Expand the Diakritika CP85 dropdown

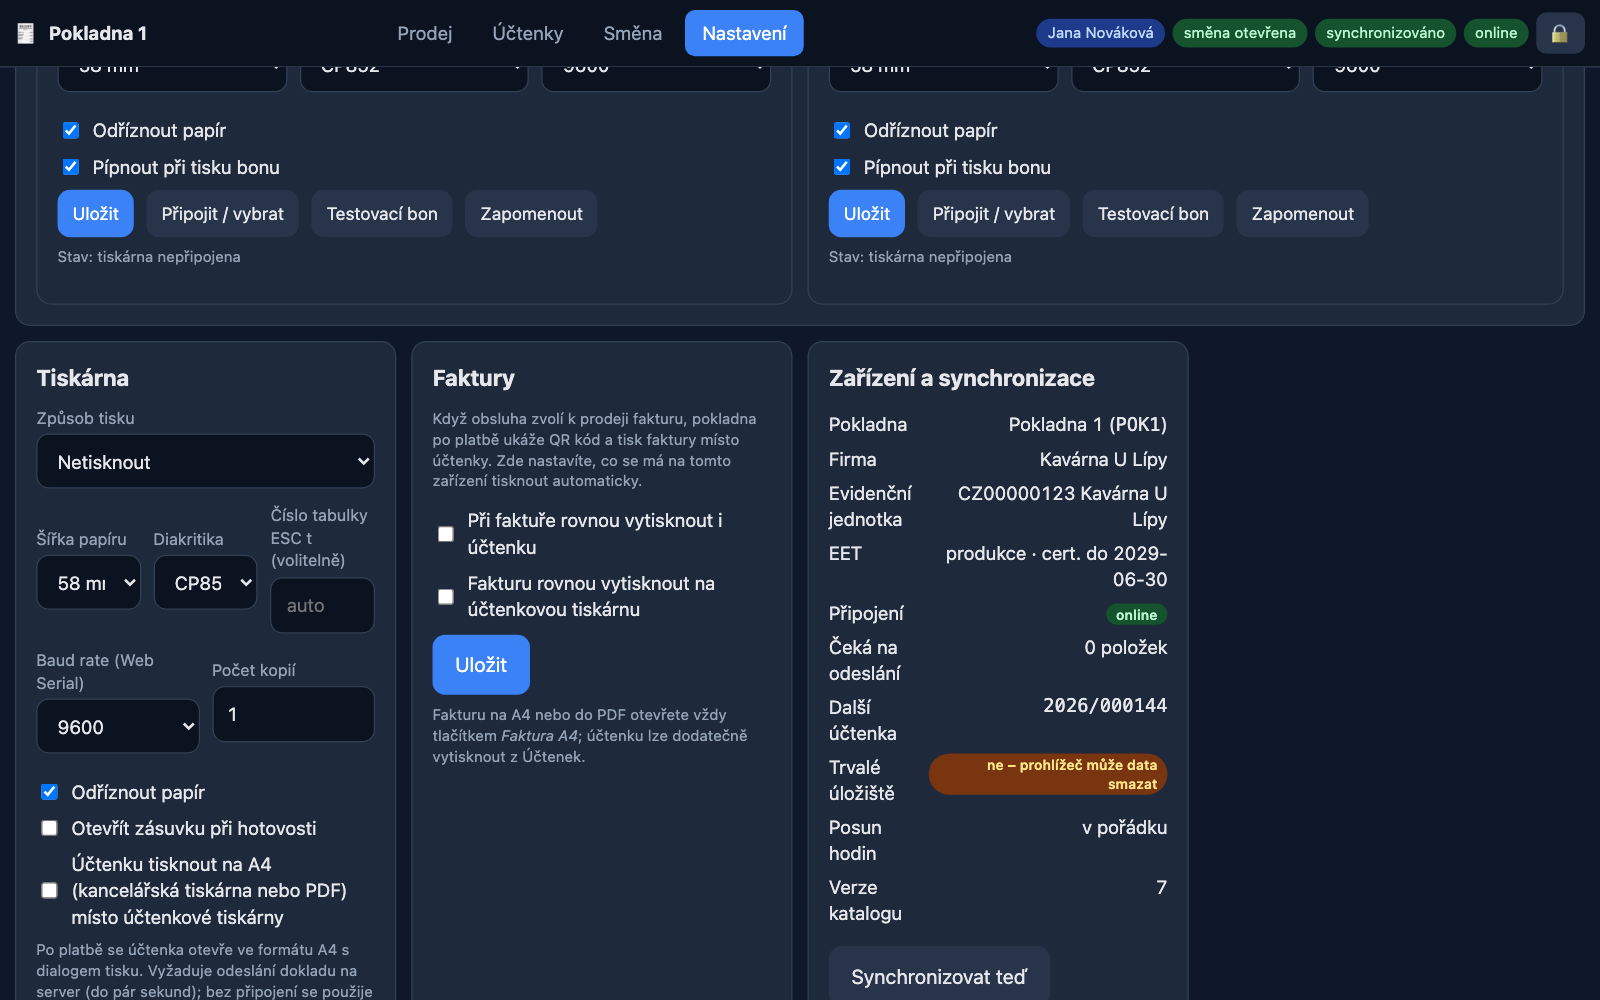click(x=205, y=583)
